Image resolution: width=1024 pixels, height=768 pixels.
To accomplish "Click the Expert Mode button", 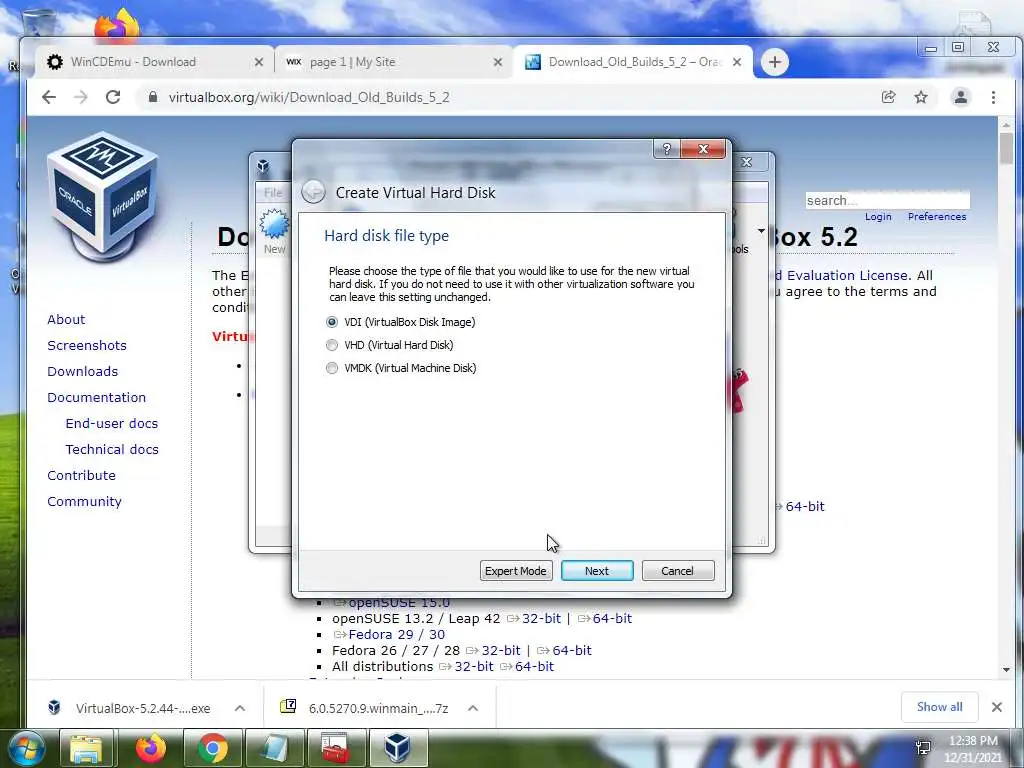I will pos(516,571).
